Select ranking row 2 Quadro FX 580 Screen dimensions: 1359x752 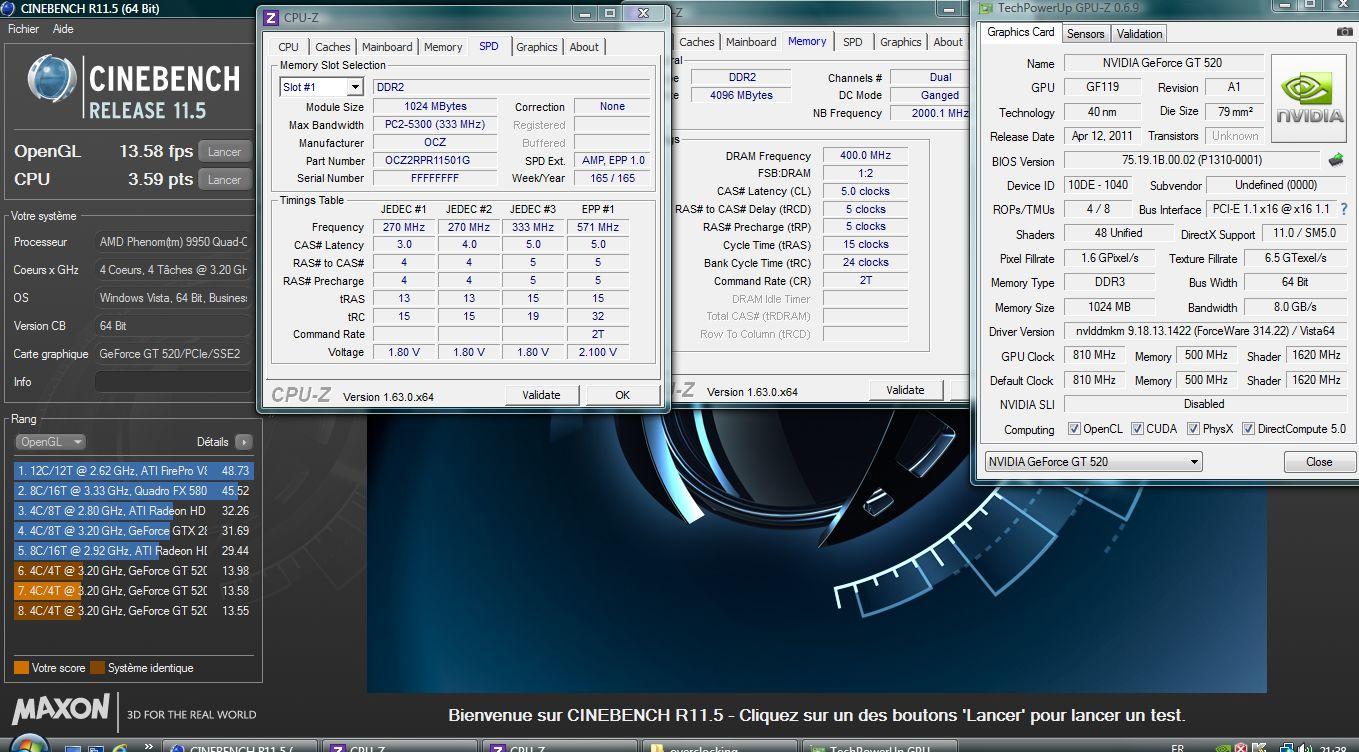pyautogui.click(x=134, y=490)
